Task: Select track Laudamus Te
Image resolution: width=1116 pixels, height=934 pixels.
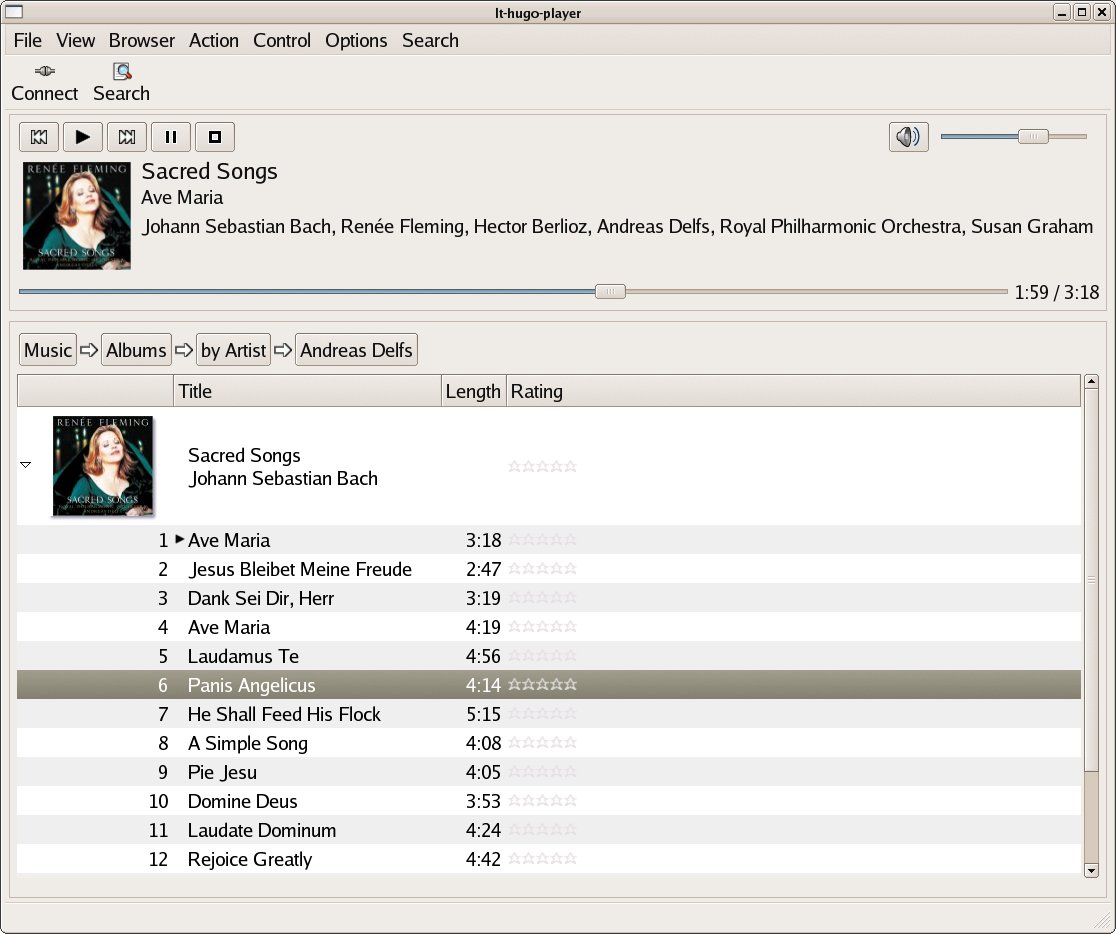Action: (x=549, y=656)
